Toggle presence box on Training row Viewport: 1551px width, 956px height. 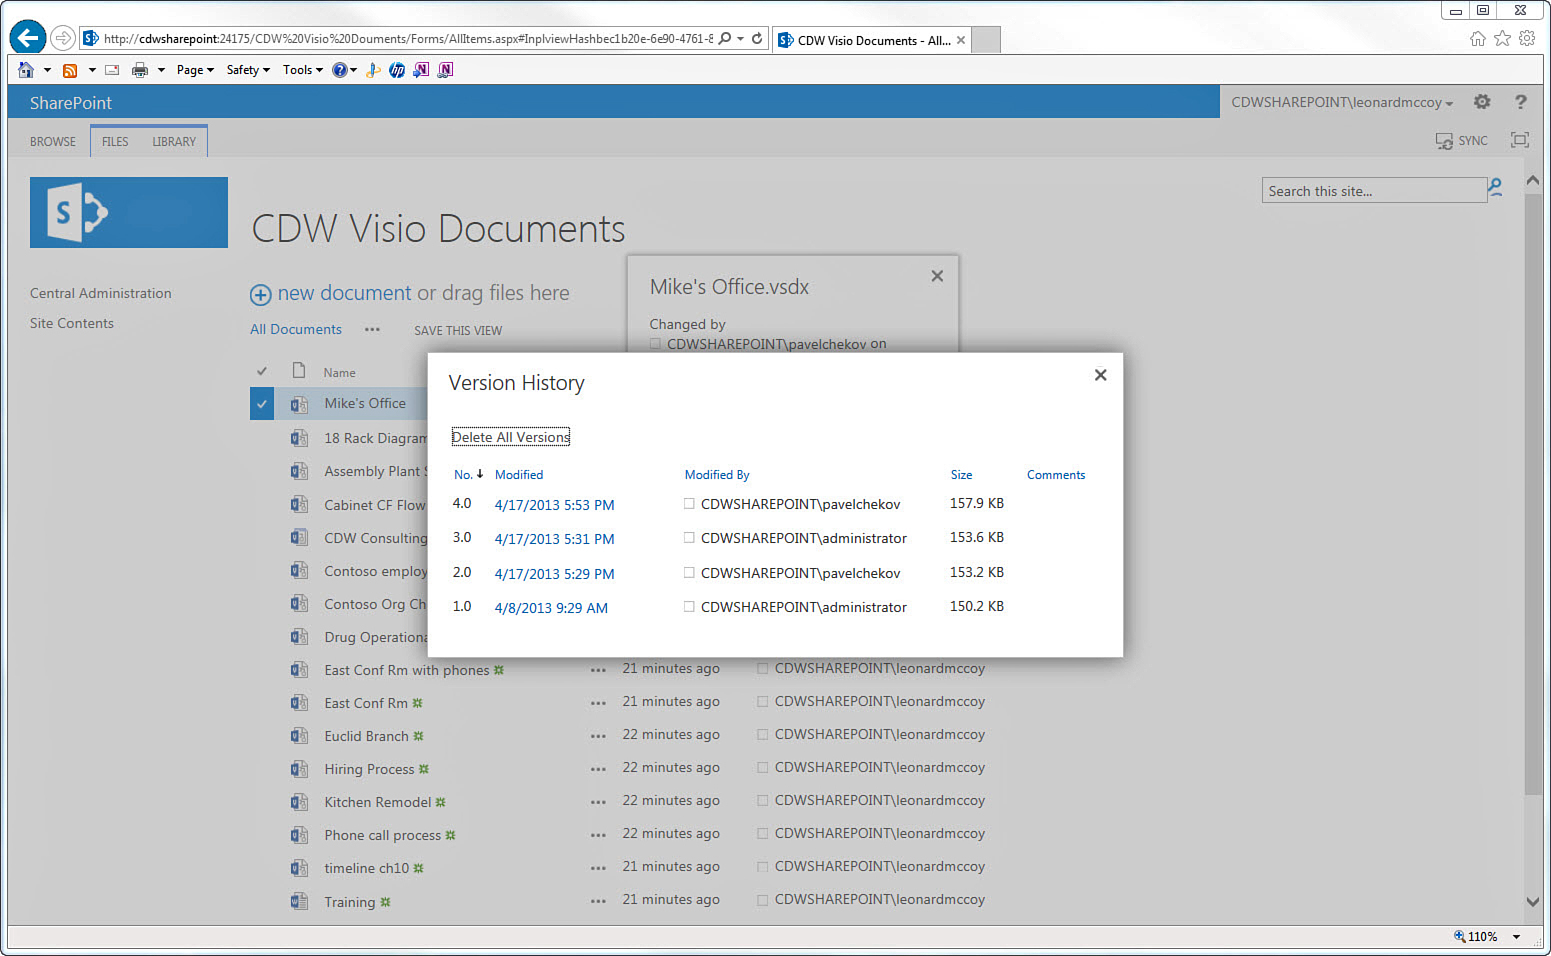763,900
